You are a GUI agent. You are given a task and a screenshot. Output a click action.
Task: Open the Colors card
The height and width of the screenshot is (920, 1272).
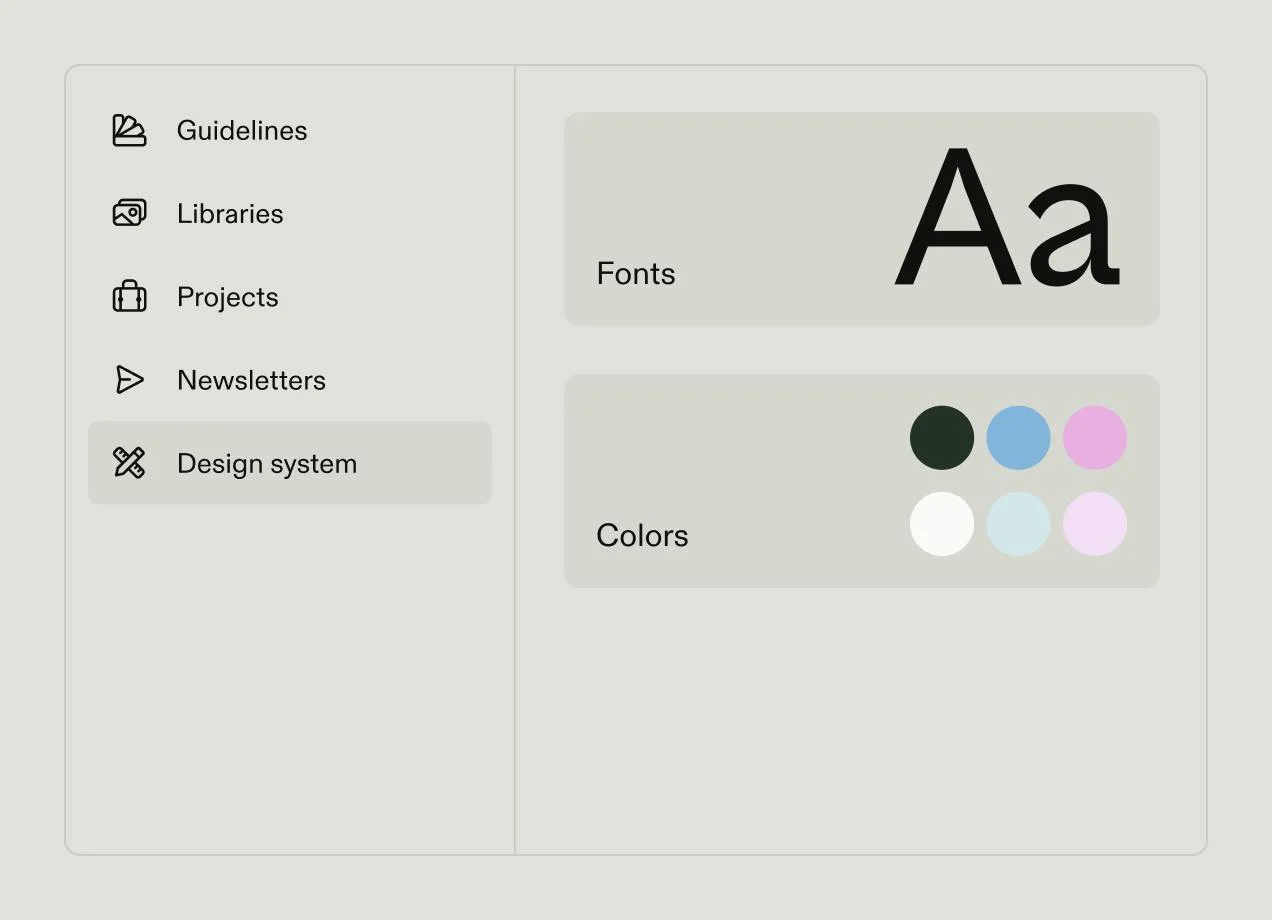point(862,481)
